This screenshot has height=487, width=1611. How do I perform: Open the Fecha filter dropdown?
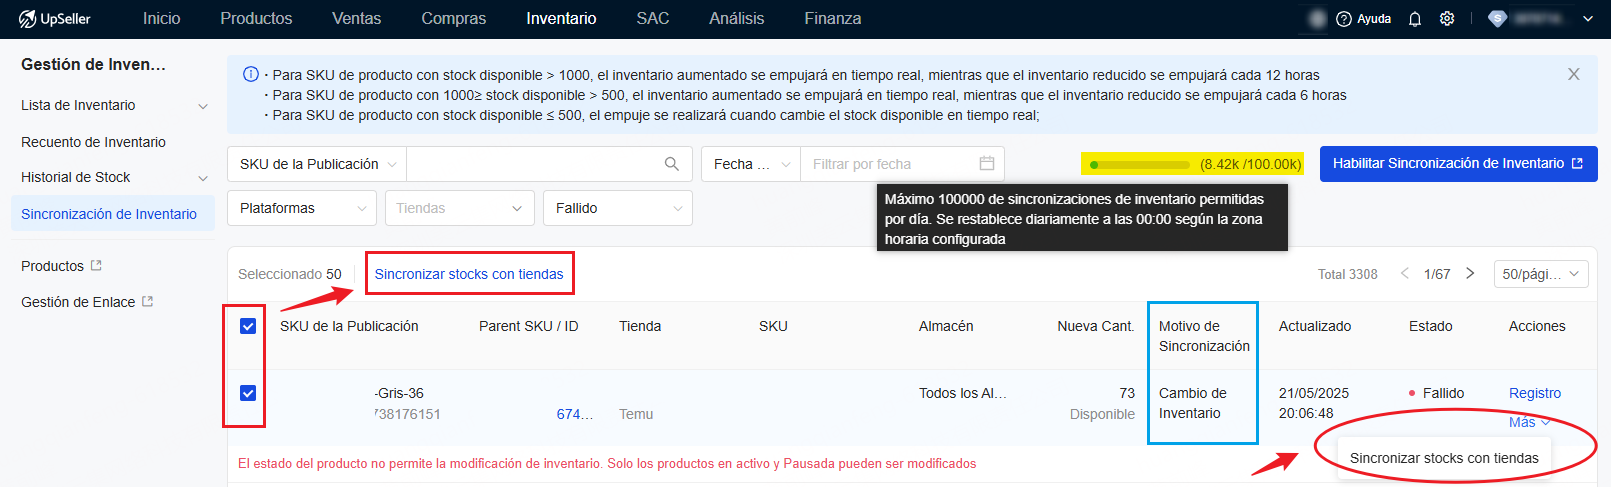tap(751, 164)
